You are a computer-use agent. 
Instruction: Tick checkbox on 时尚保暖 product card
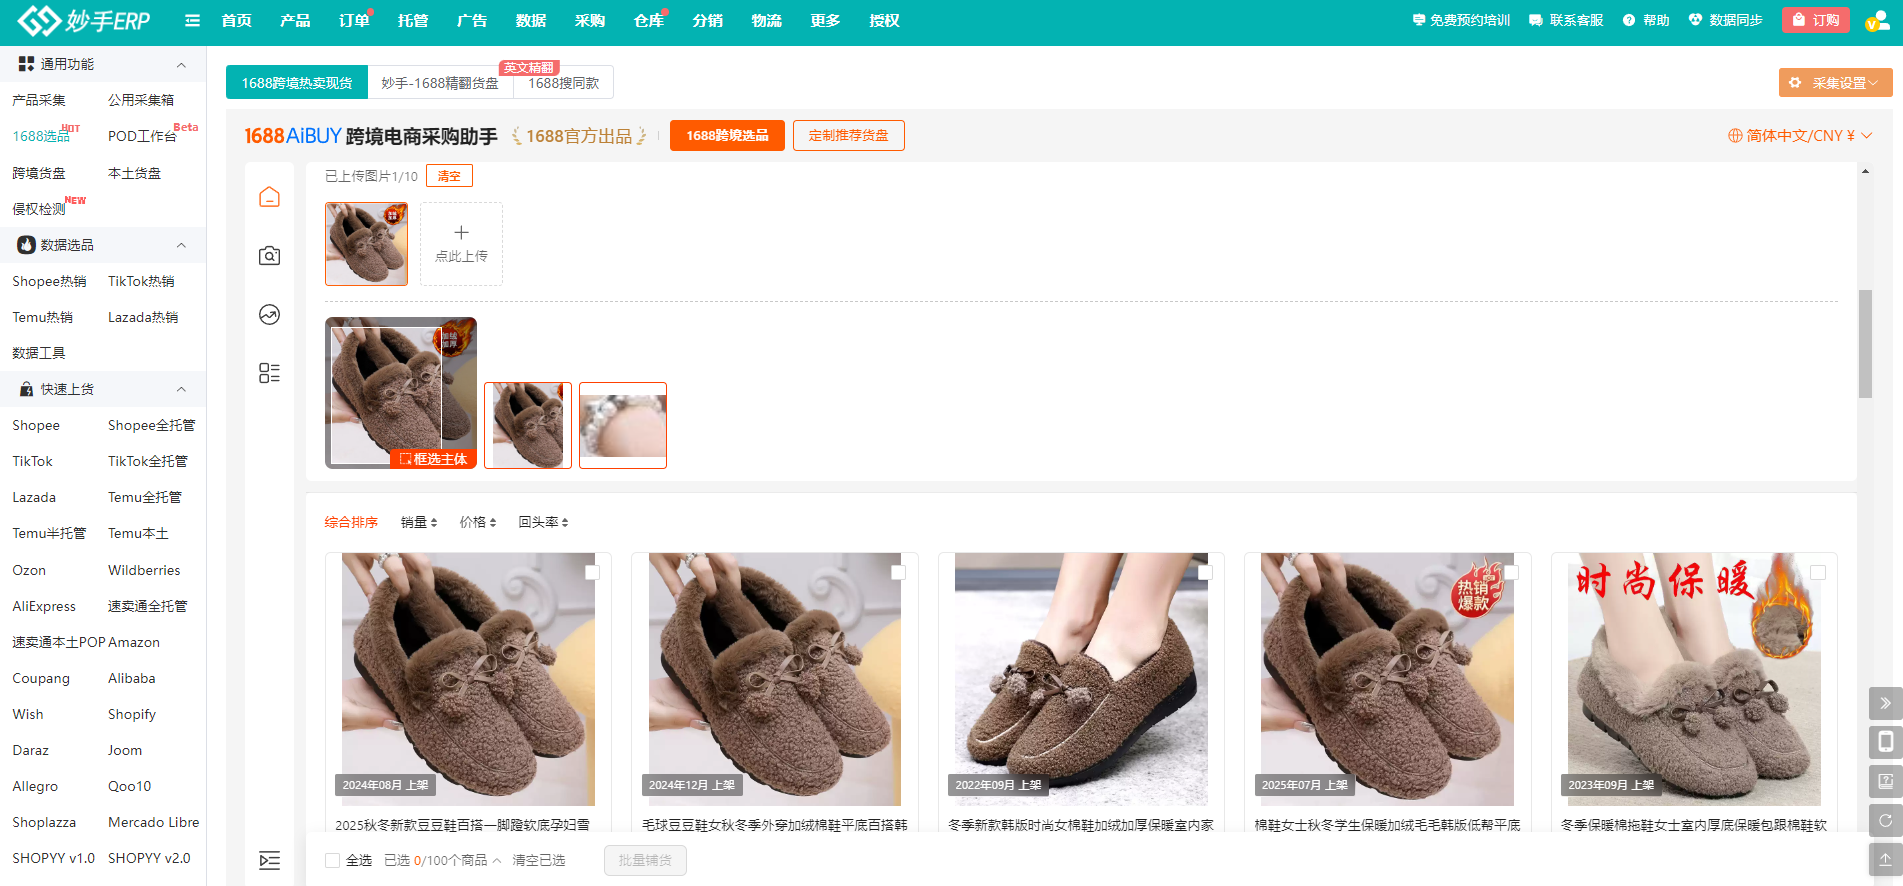click(1818, 573)
